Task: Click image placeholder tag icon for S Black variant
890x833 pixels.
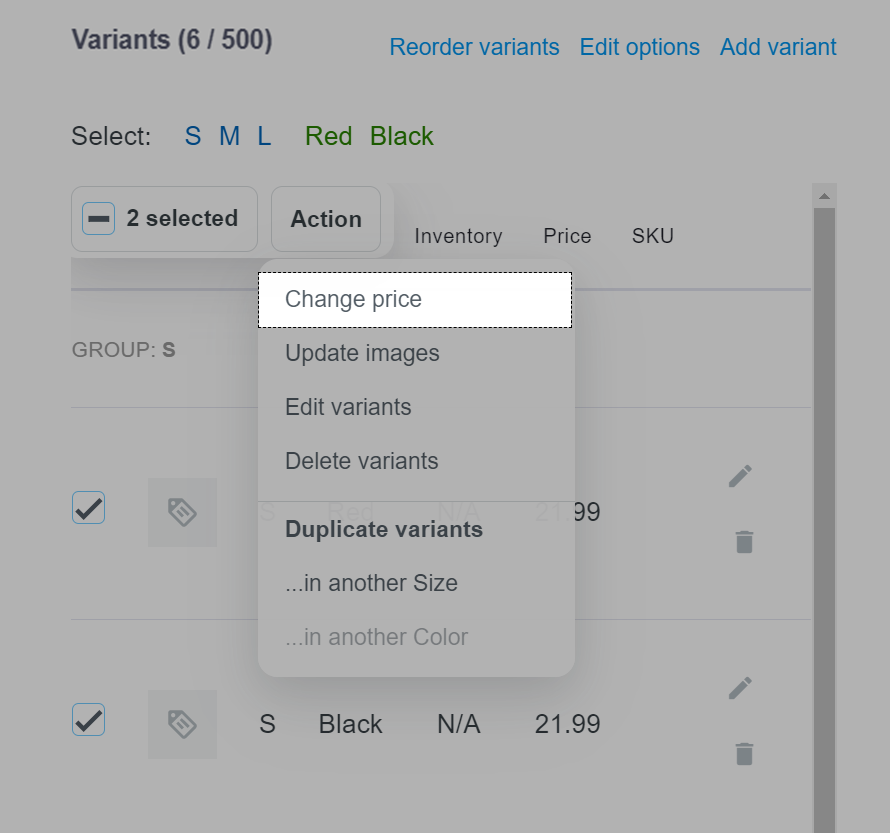Action: (x=182, y=724)
